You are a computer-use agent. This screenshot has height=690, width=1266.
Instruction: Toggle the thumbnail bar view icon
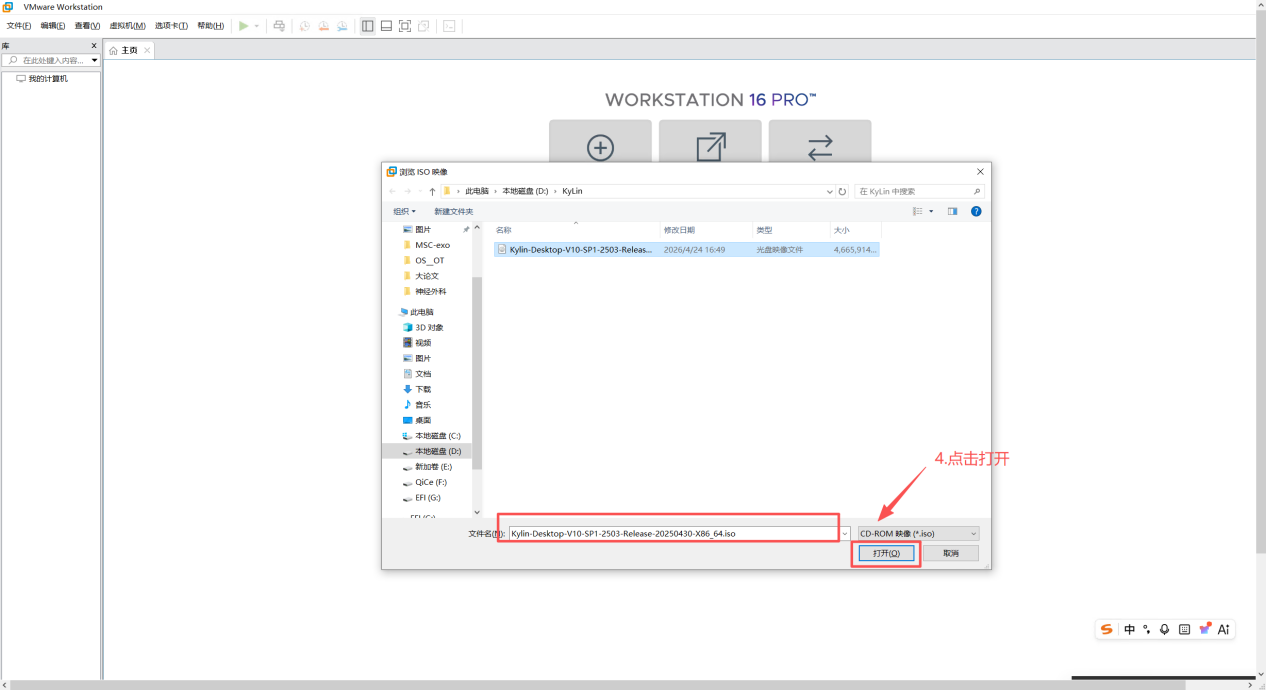point(386,26)
